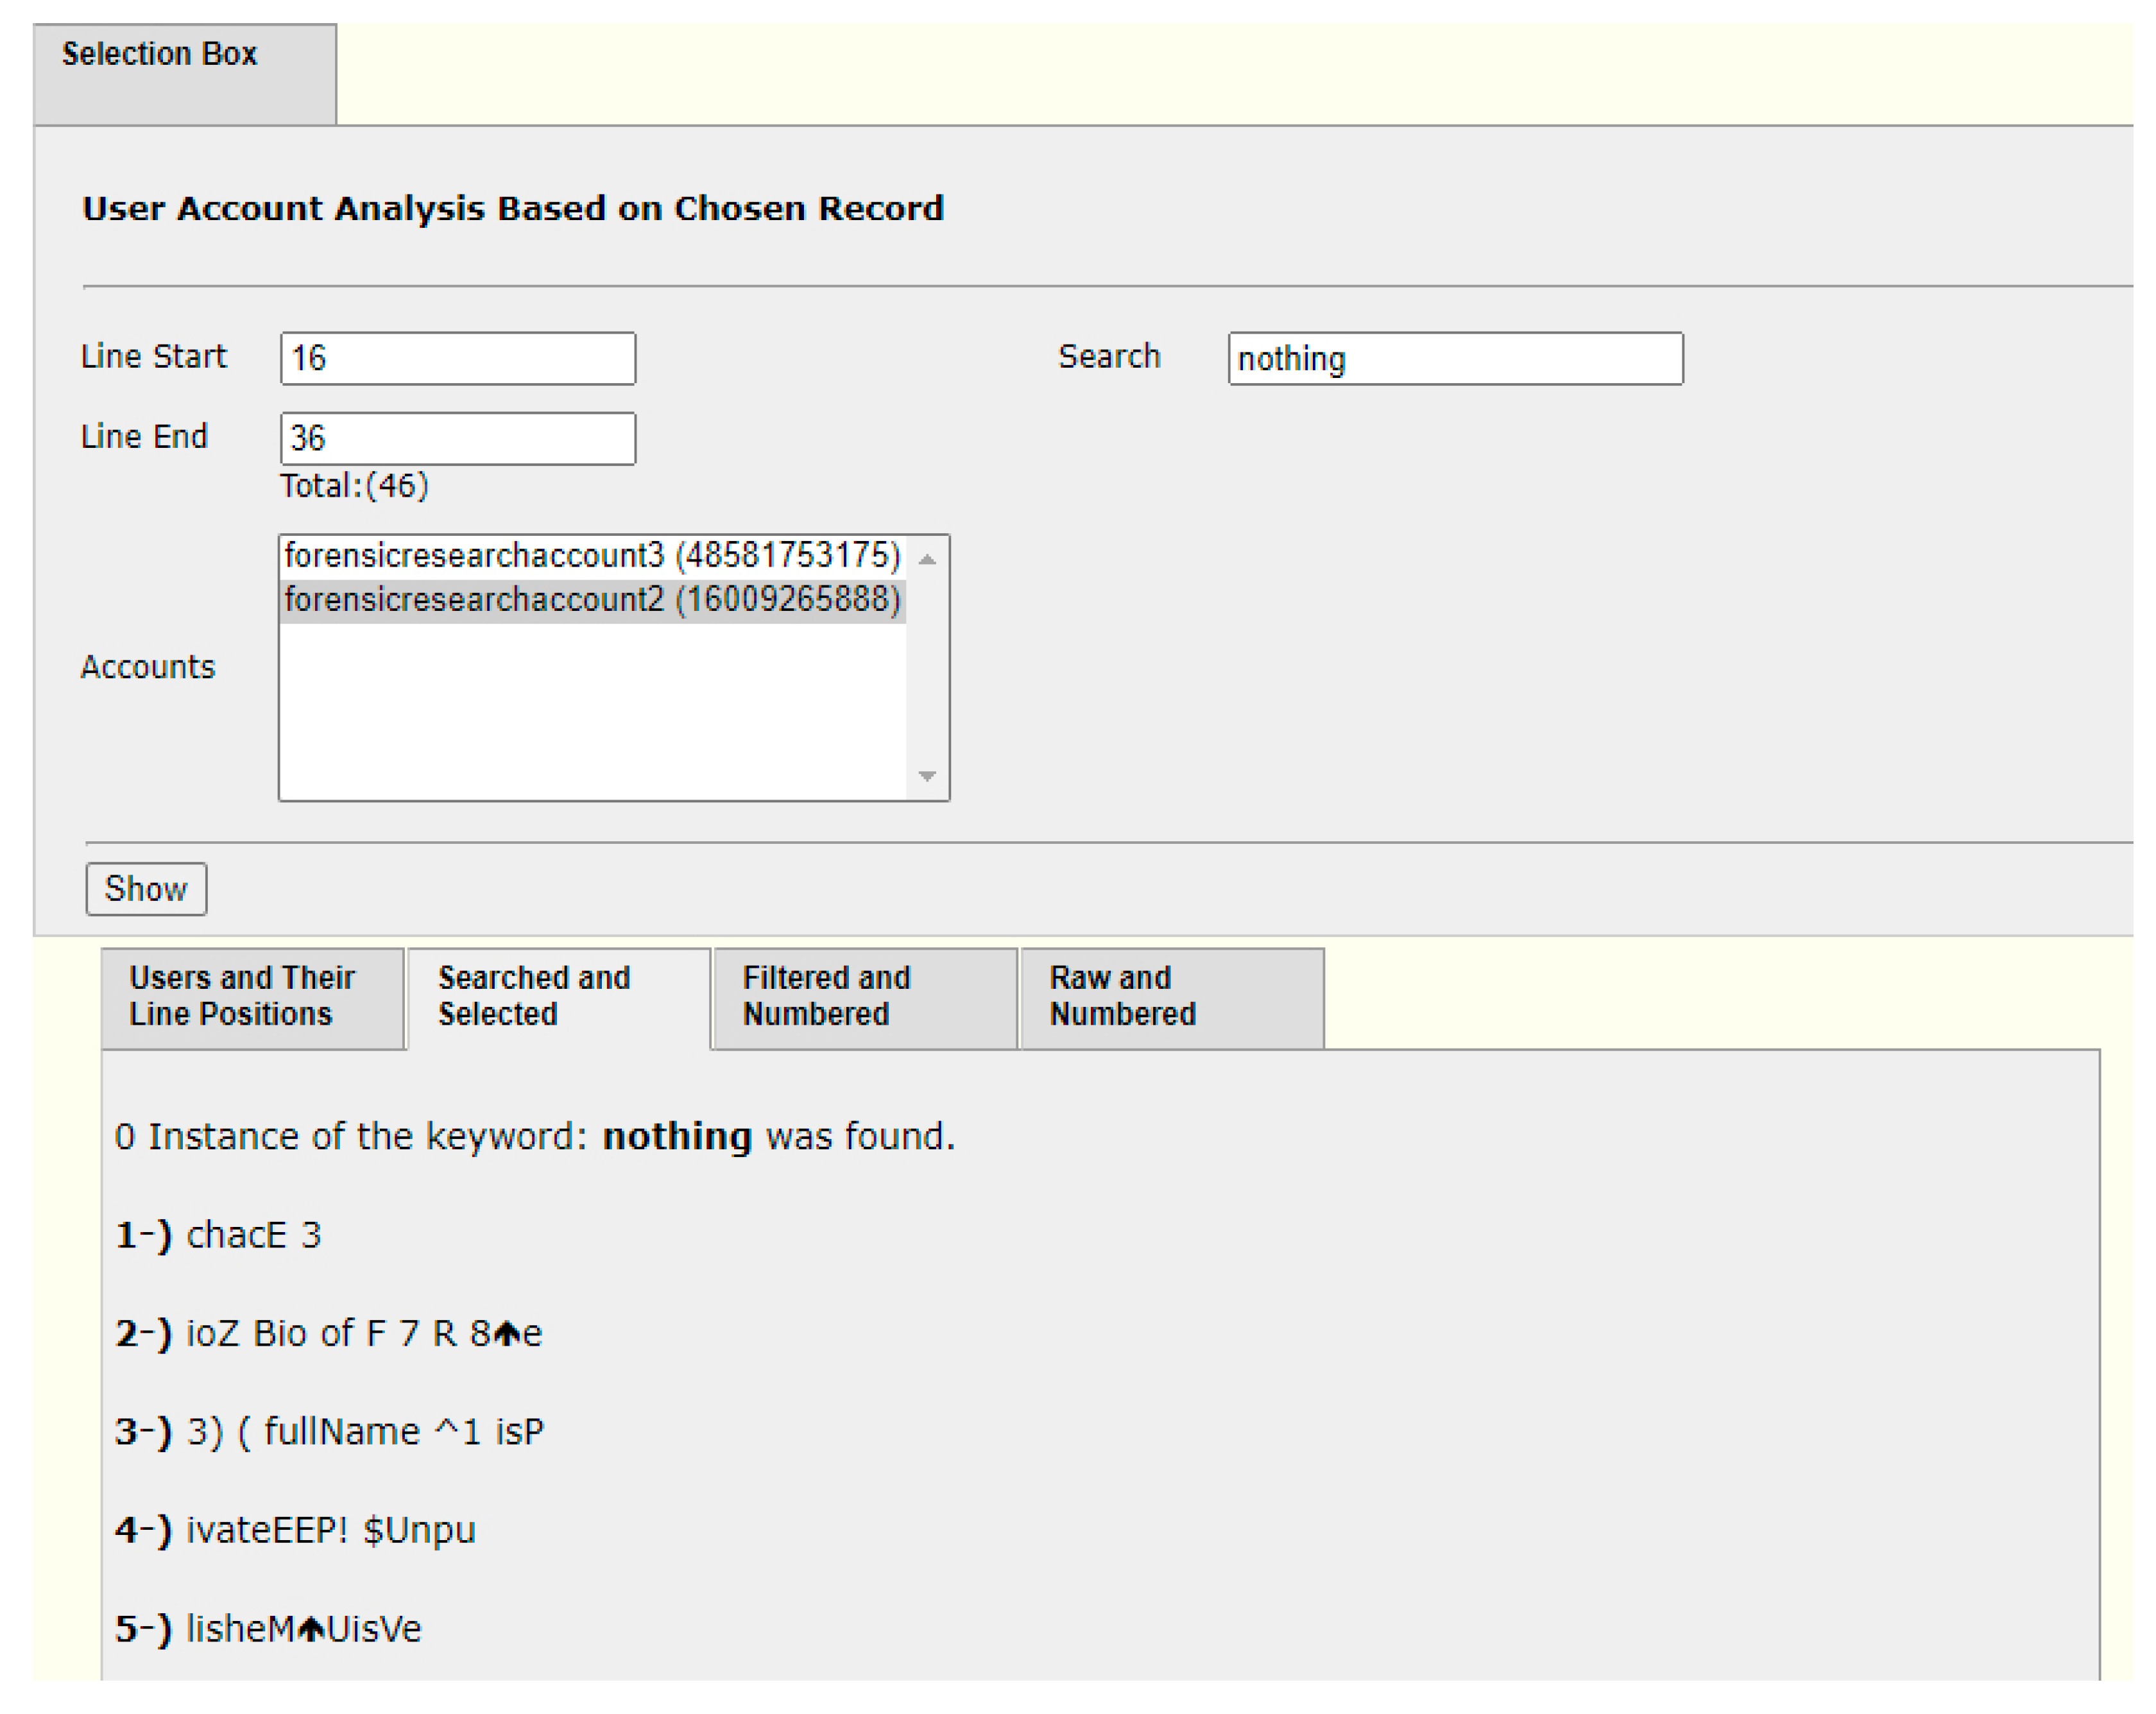The width and height of the screenshot is (2156, 1714).
Task: Click the Search keyword input field
Action: point(1454,358)
